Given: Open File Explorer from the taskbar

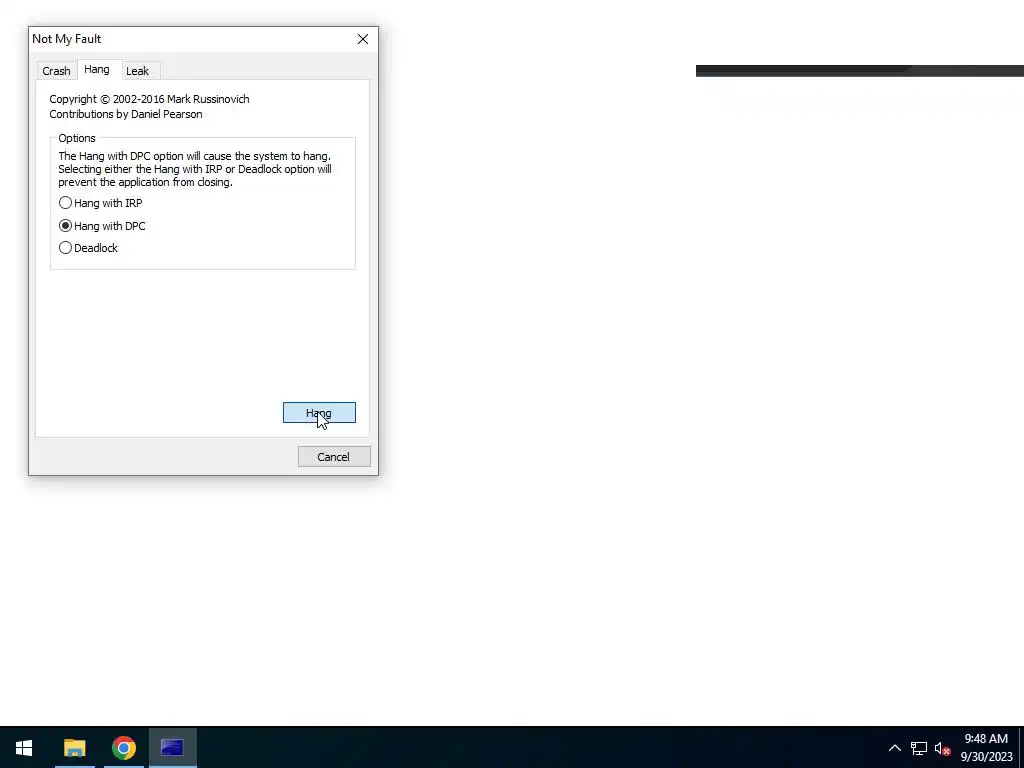Looking at the screenshot, I should pos(74,748).
